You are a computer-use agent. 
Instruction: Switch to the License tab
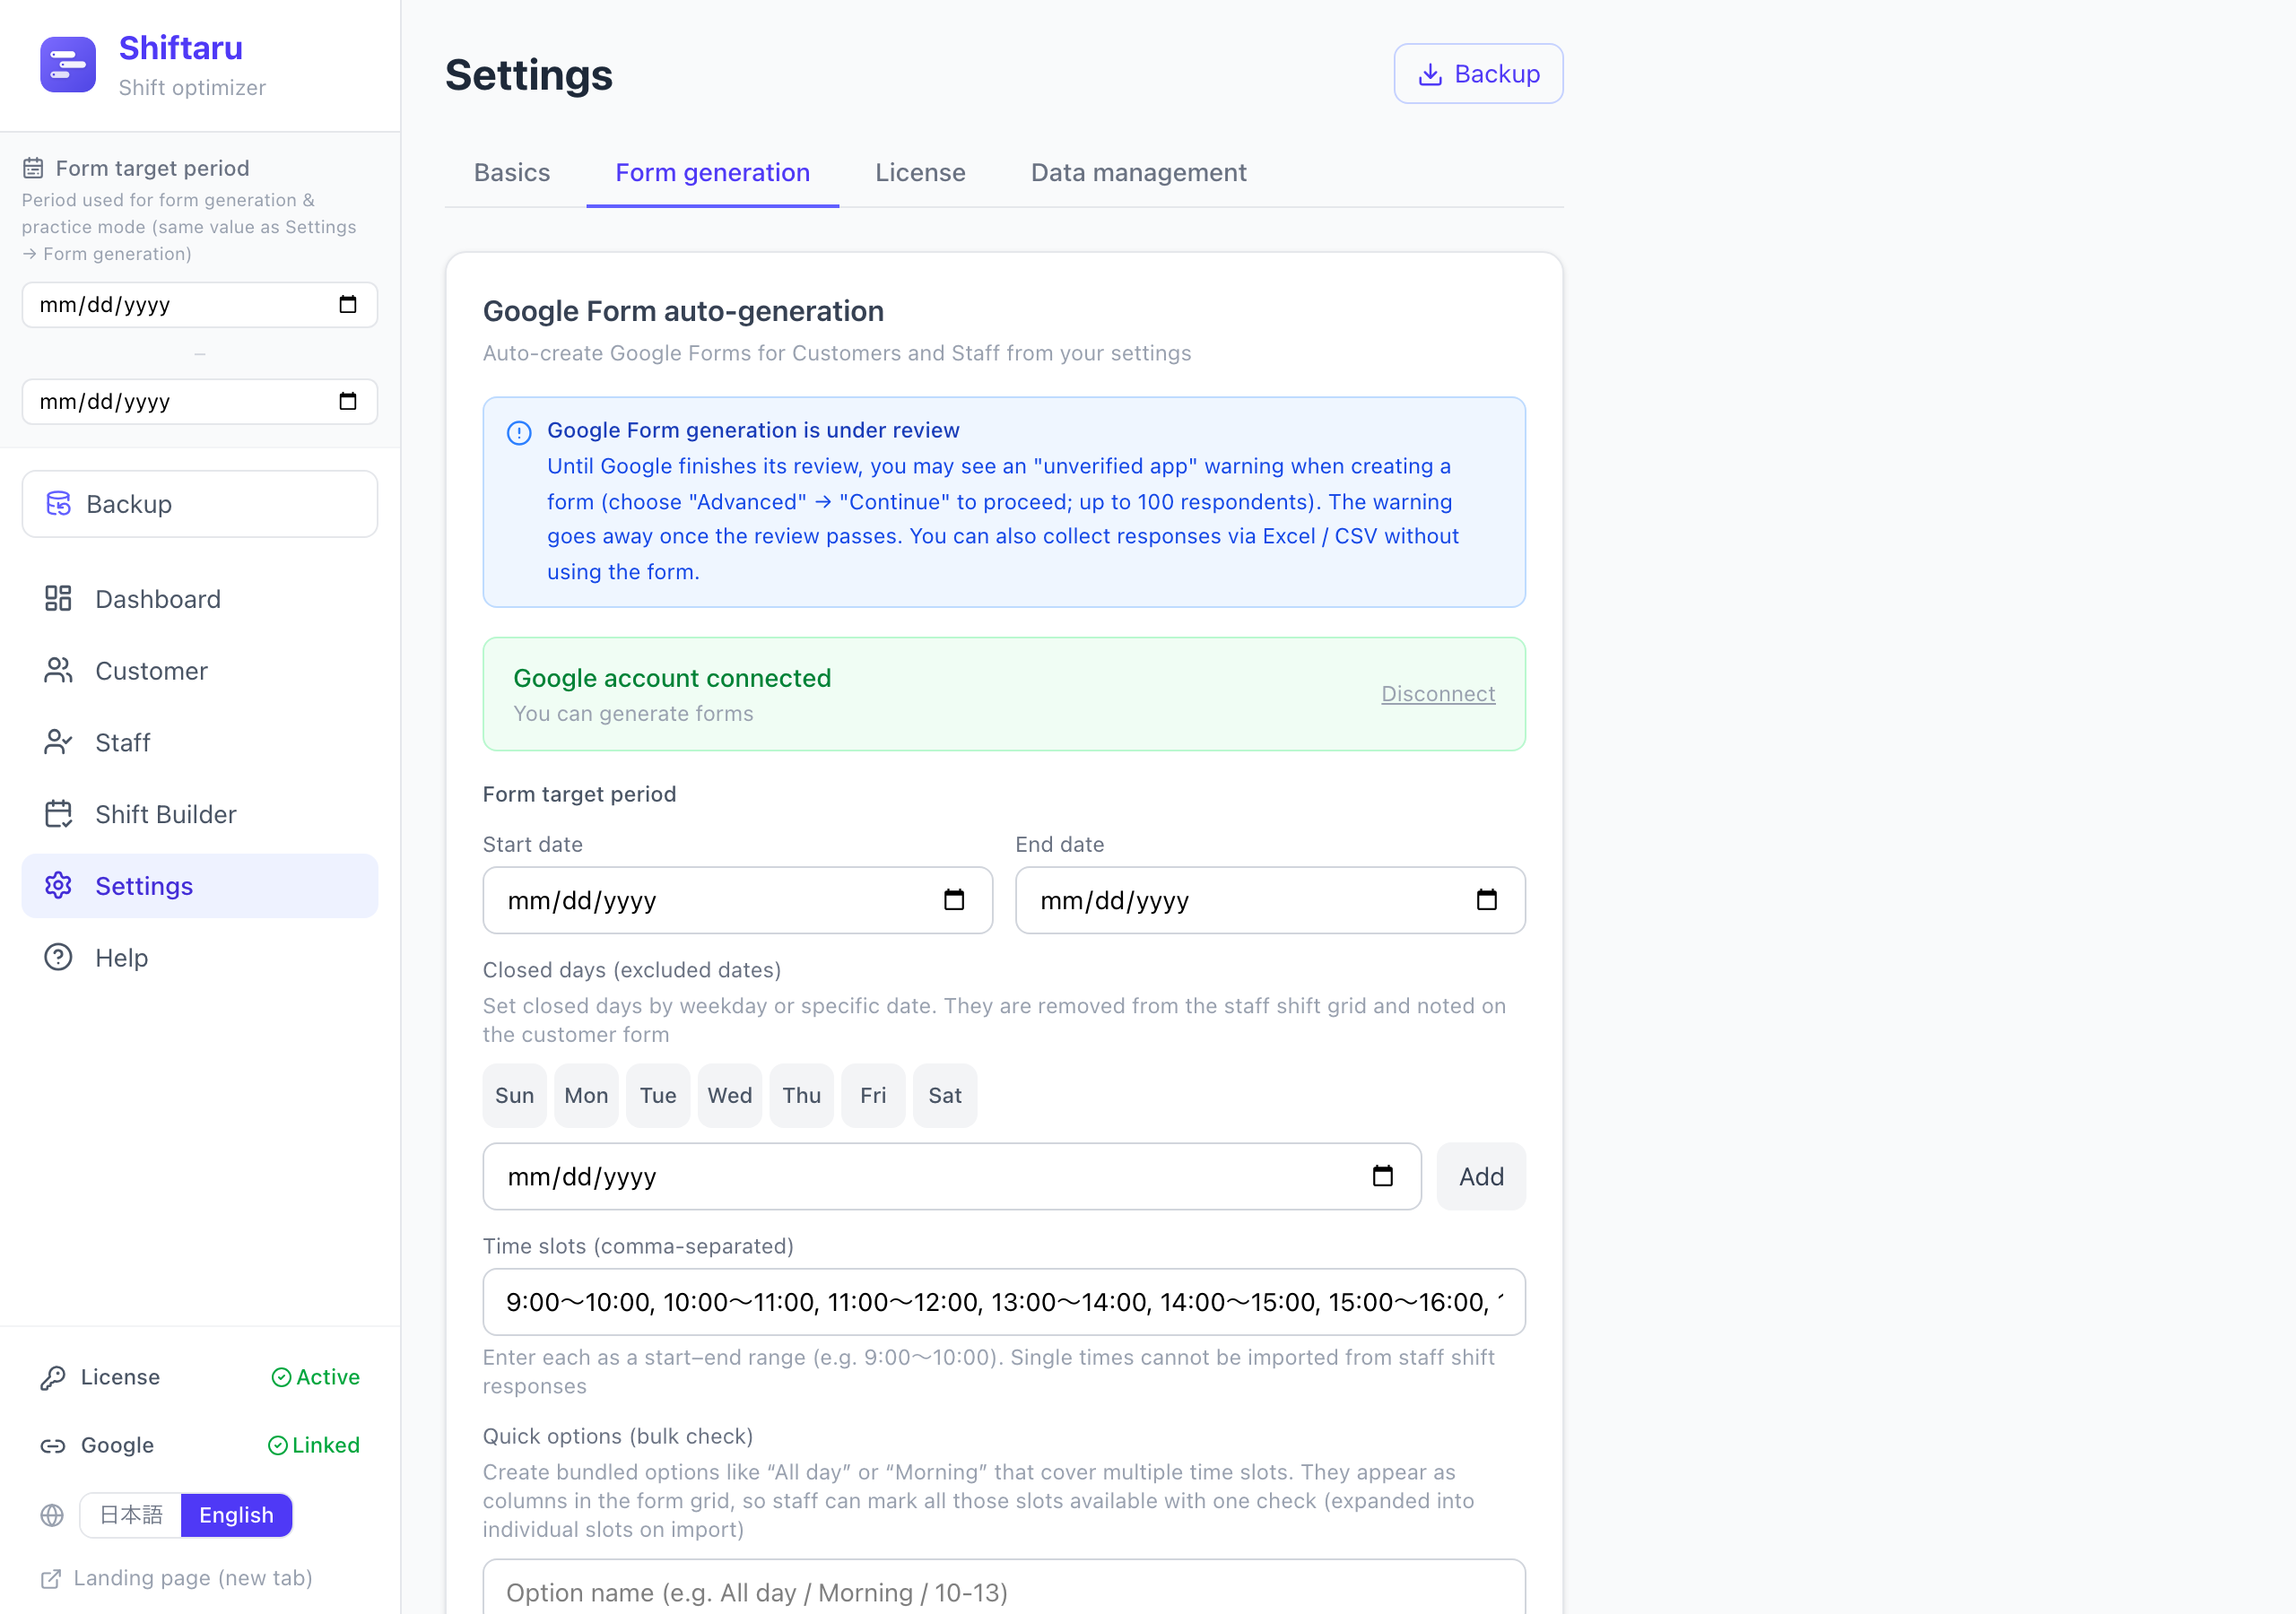point(920,173)
